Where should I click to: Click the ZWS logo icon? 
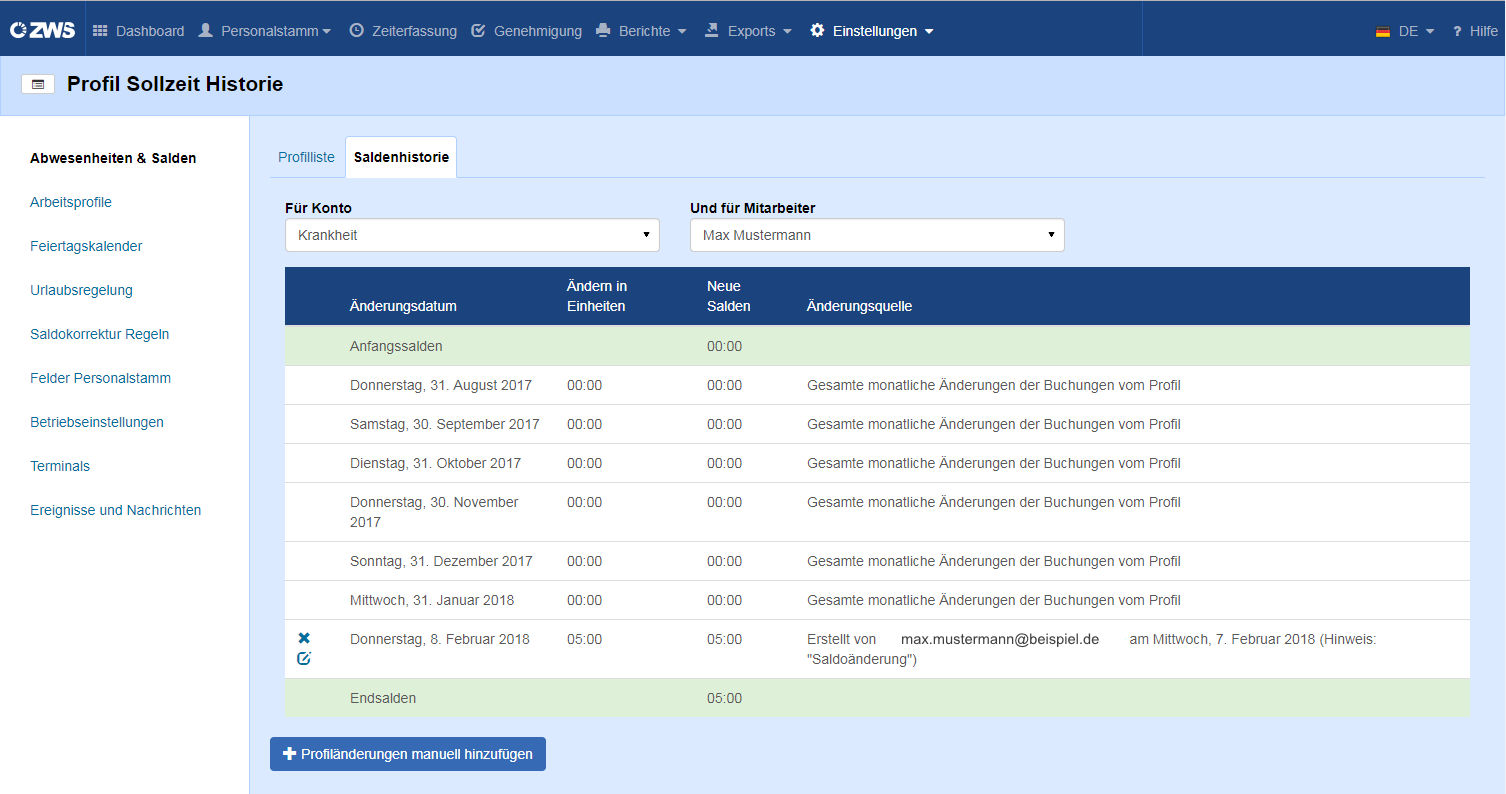tap(42, 30)
